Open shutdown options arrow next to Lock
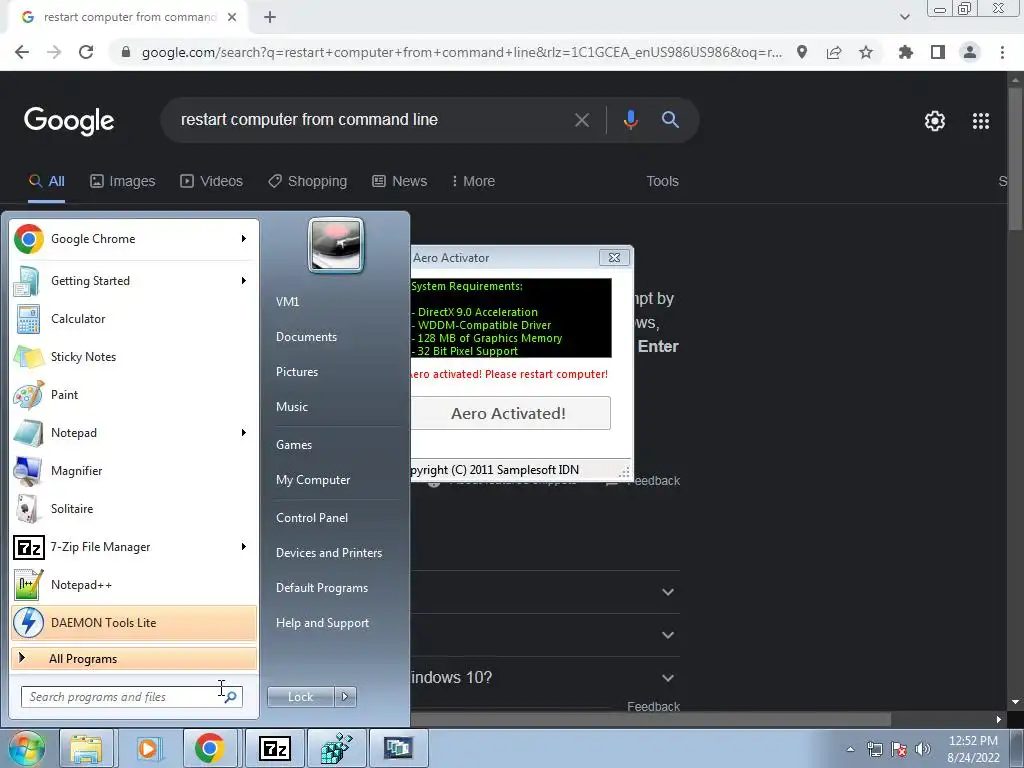 click(x=345, y=697)
